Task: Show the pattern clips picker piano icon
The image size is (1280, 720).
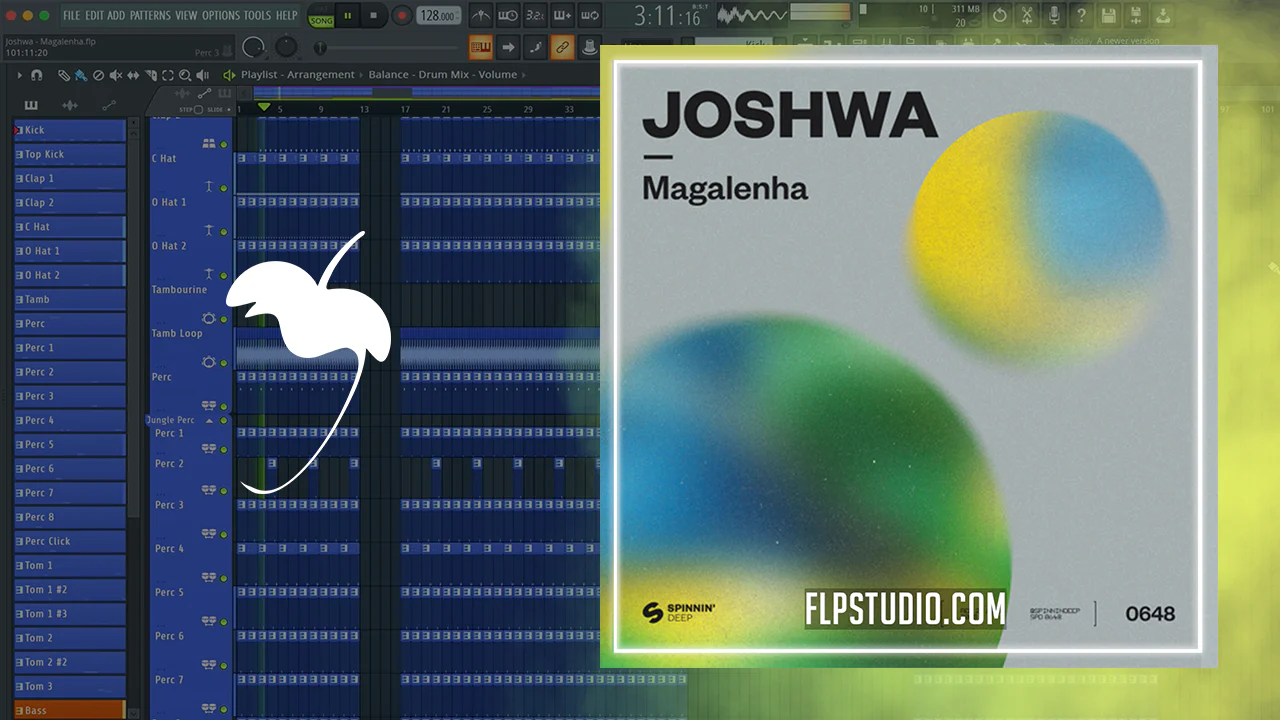Action: [31, 105]
